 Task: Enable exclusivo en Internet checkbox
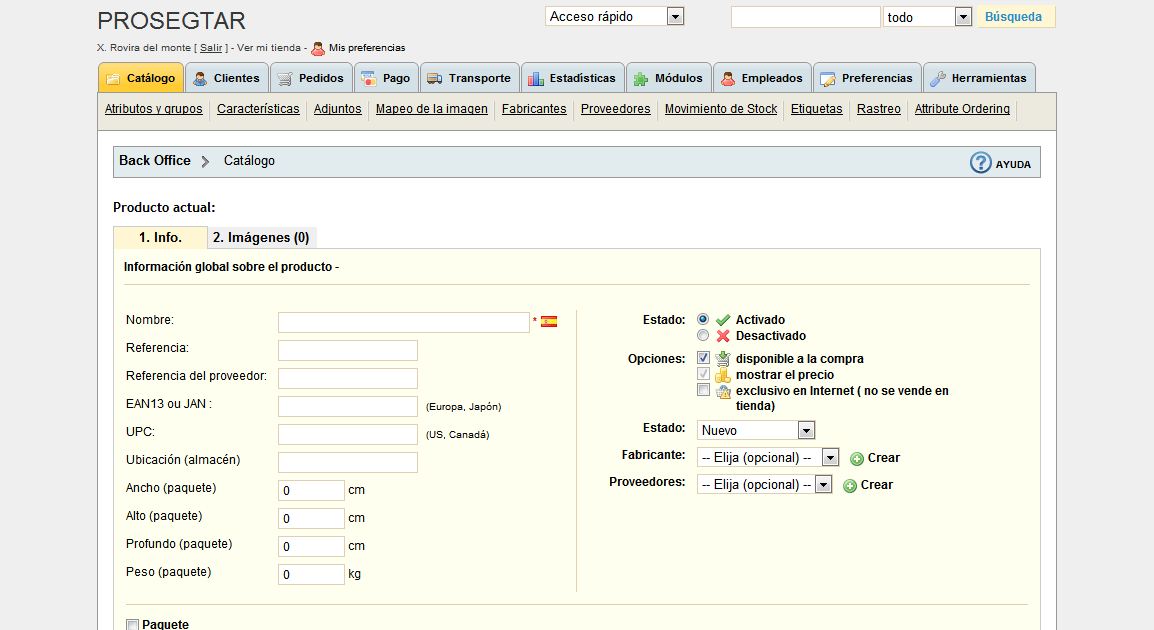(704, 390)
